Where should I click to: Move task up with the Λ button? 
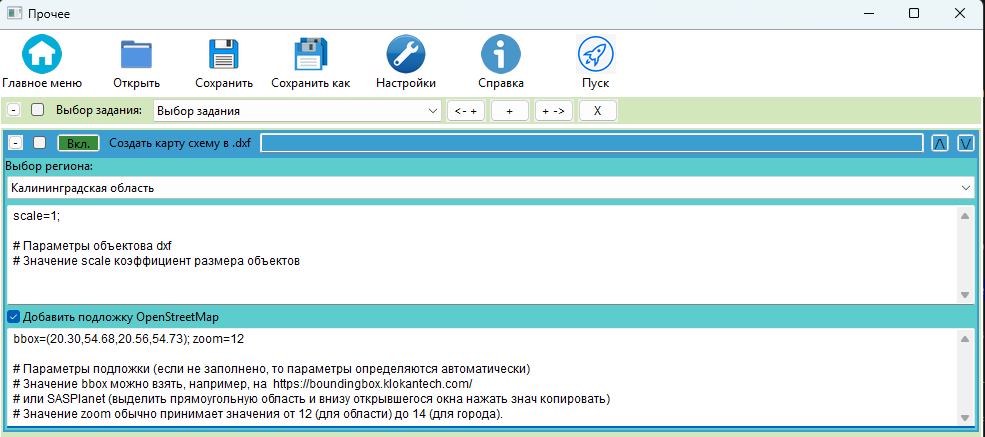pos(939,143)
